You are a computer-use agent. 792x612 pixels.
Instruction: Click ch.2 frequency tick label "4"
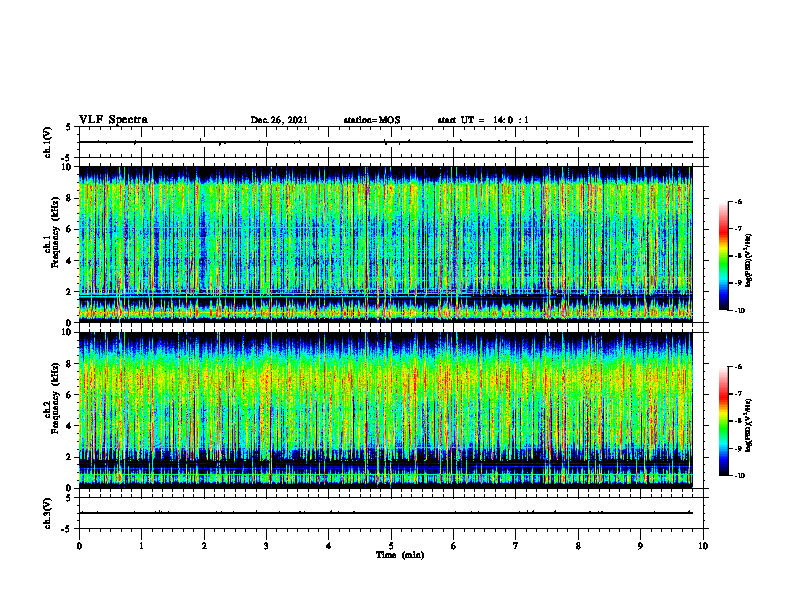[69, 426]
